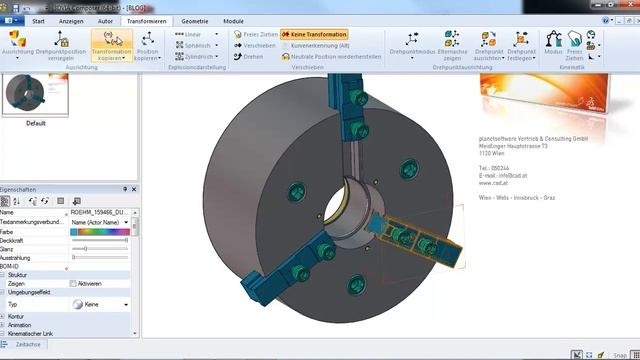Click save icon in title bar

16,8
